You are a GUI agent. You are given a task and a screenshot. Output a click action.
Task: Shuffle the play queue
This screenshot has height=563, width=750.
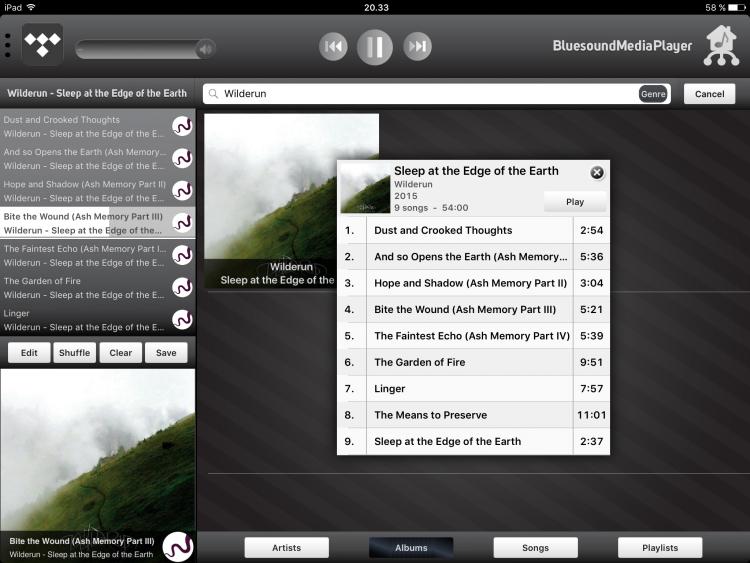pos(75,353)
